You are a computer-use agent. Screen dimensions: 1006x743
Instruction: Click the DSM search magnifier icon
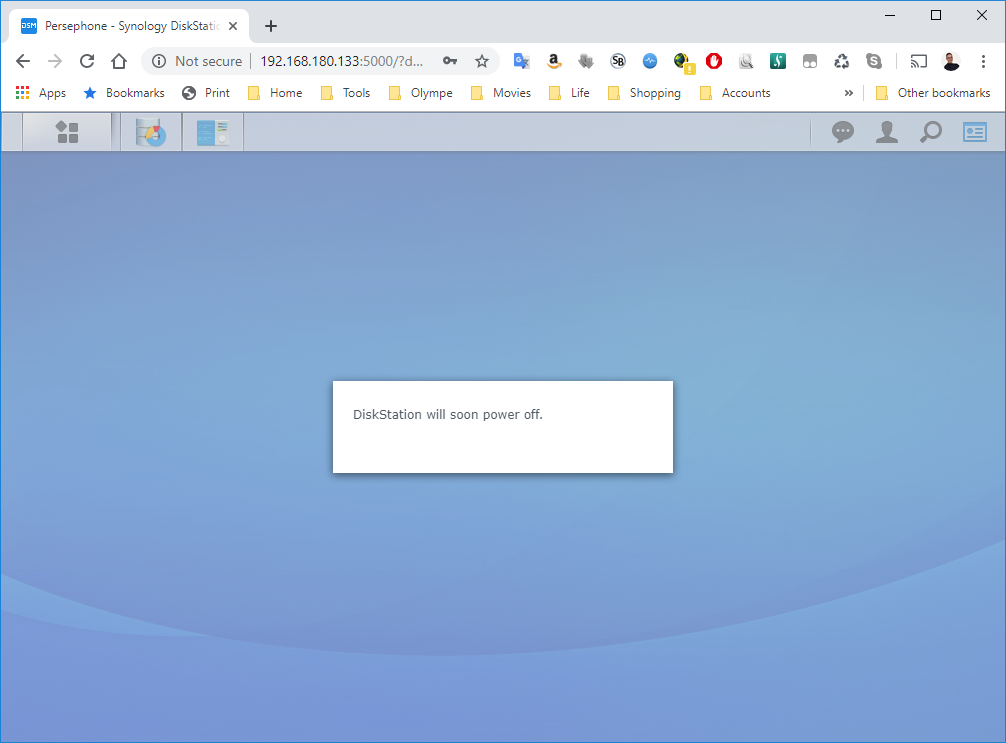(931, 132)
